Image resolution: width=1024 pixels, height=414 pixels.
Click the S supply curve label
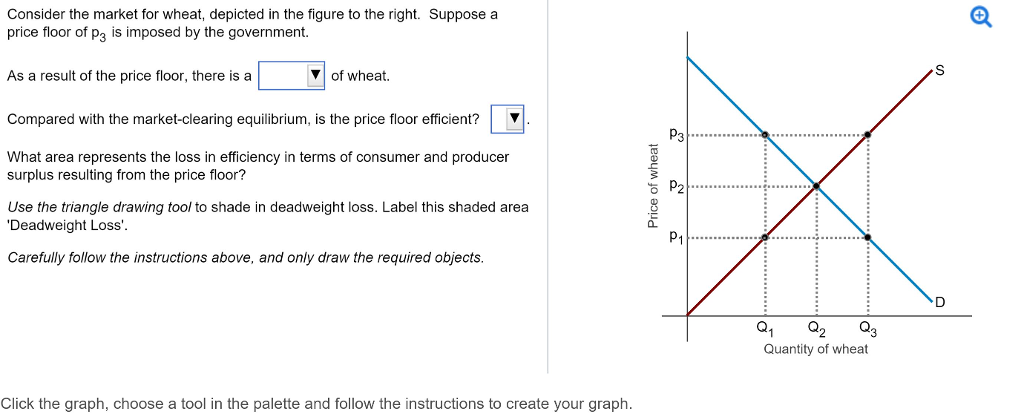[940, 71]
